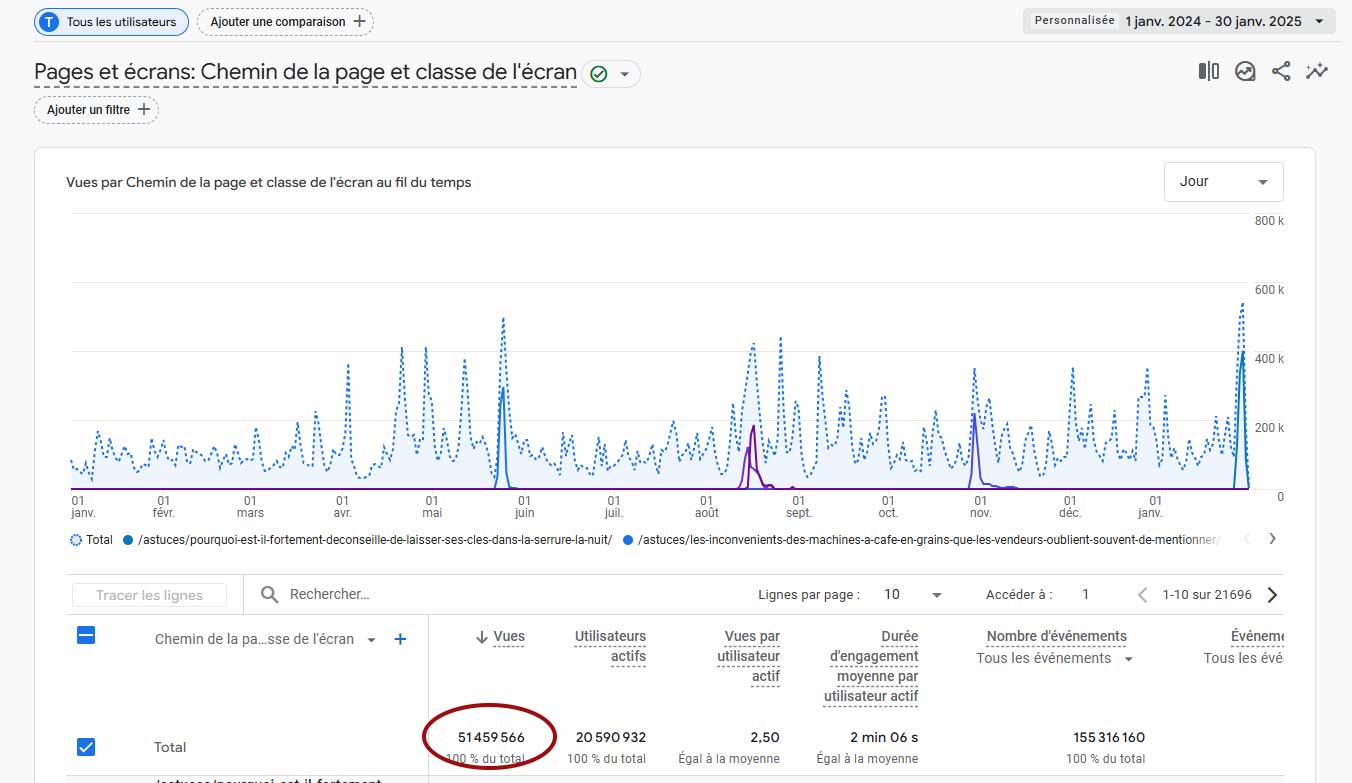Click the share report icon
Screen dimensions: 1352x783
click(1281, 71)
